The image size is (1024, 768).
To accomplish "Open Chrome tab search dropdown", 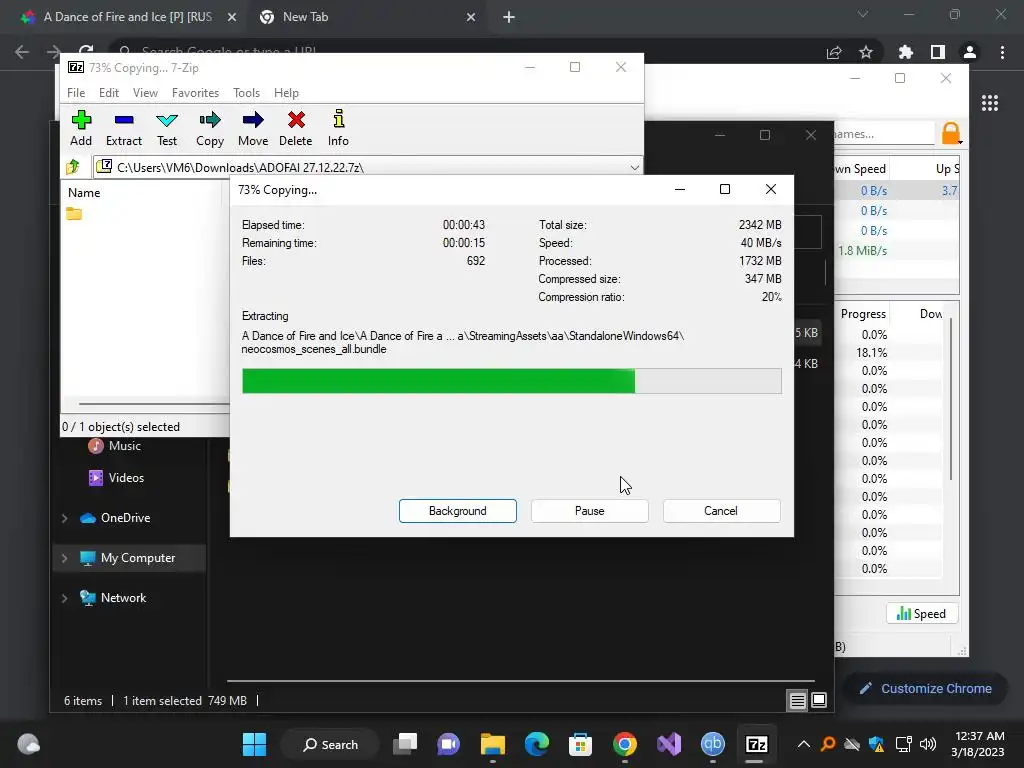I will (x=863, y=14).
